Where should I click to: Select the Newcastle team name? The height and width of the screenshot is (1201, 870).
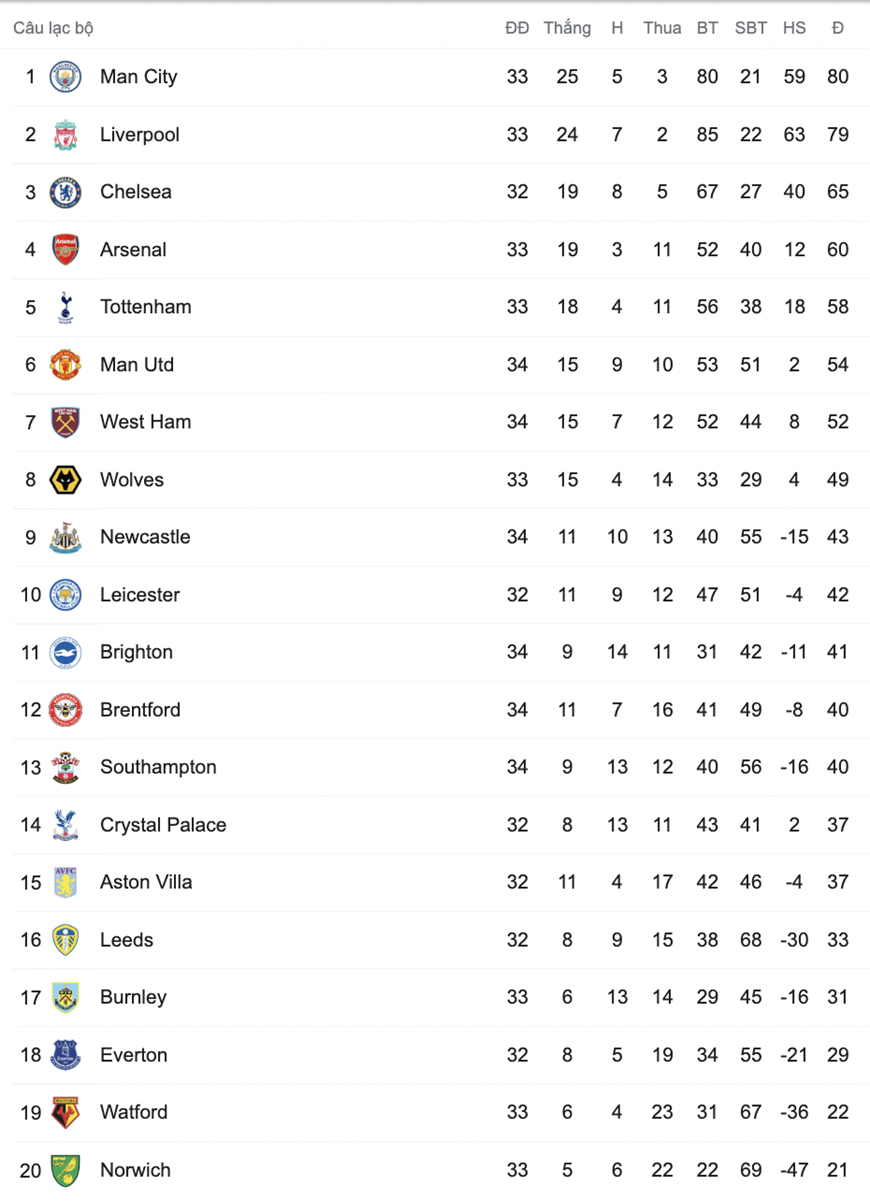coord(145,537)
